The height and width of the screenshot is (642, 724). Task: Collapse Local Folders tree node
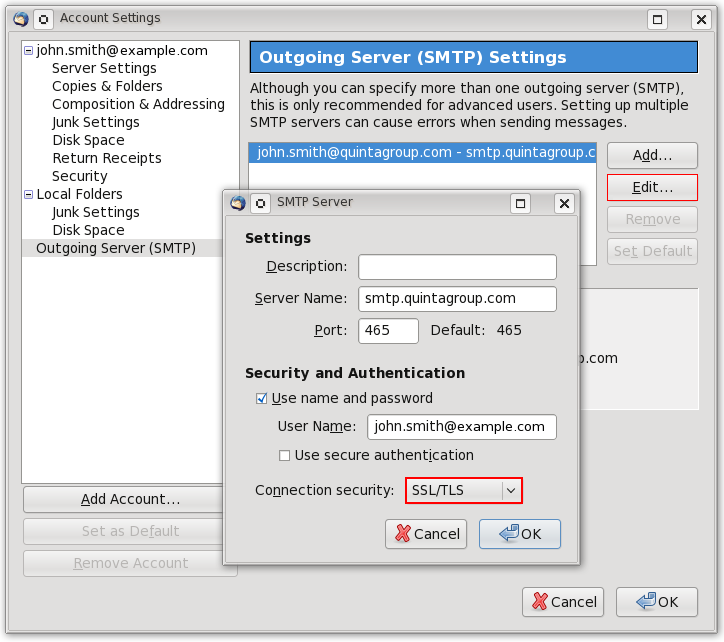(x=29, y=194)
